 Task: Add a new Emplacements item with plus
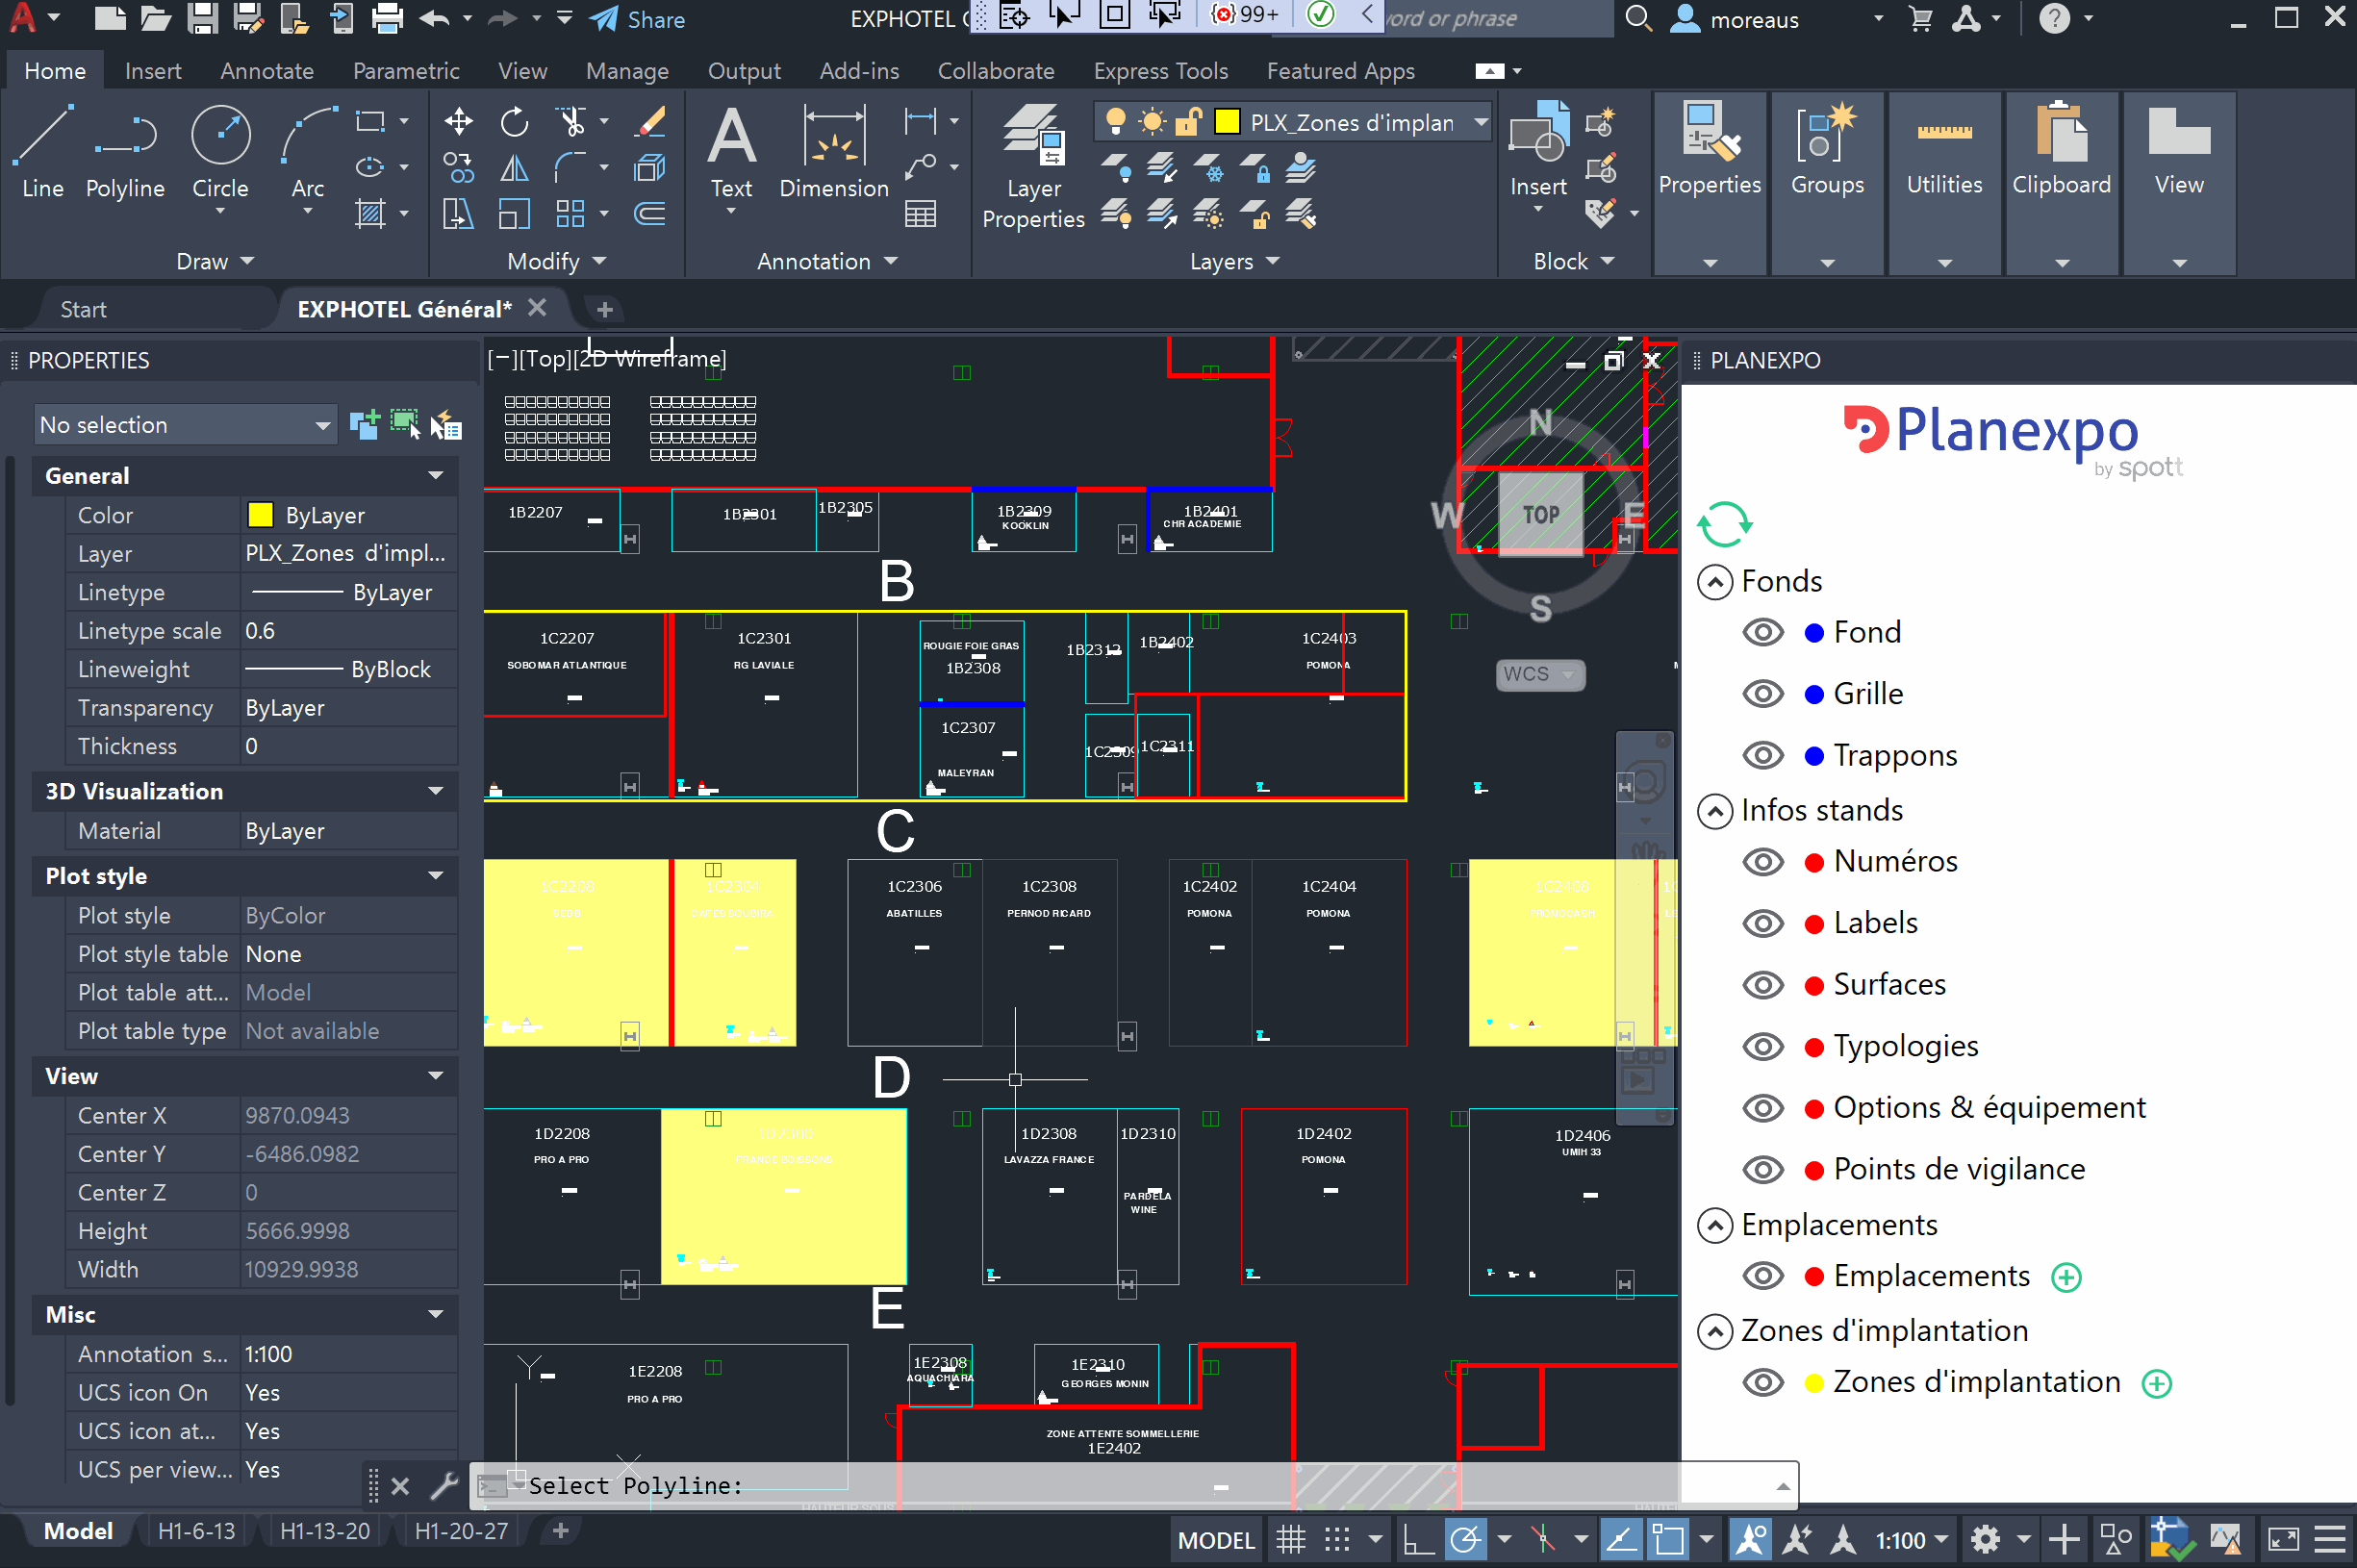2066,1277
